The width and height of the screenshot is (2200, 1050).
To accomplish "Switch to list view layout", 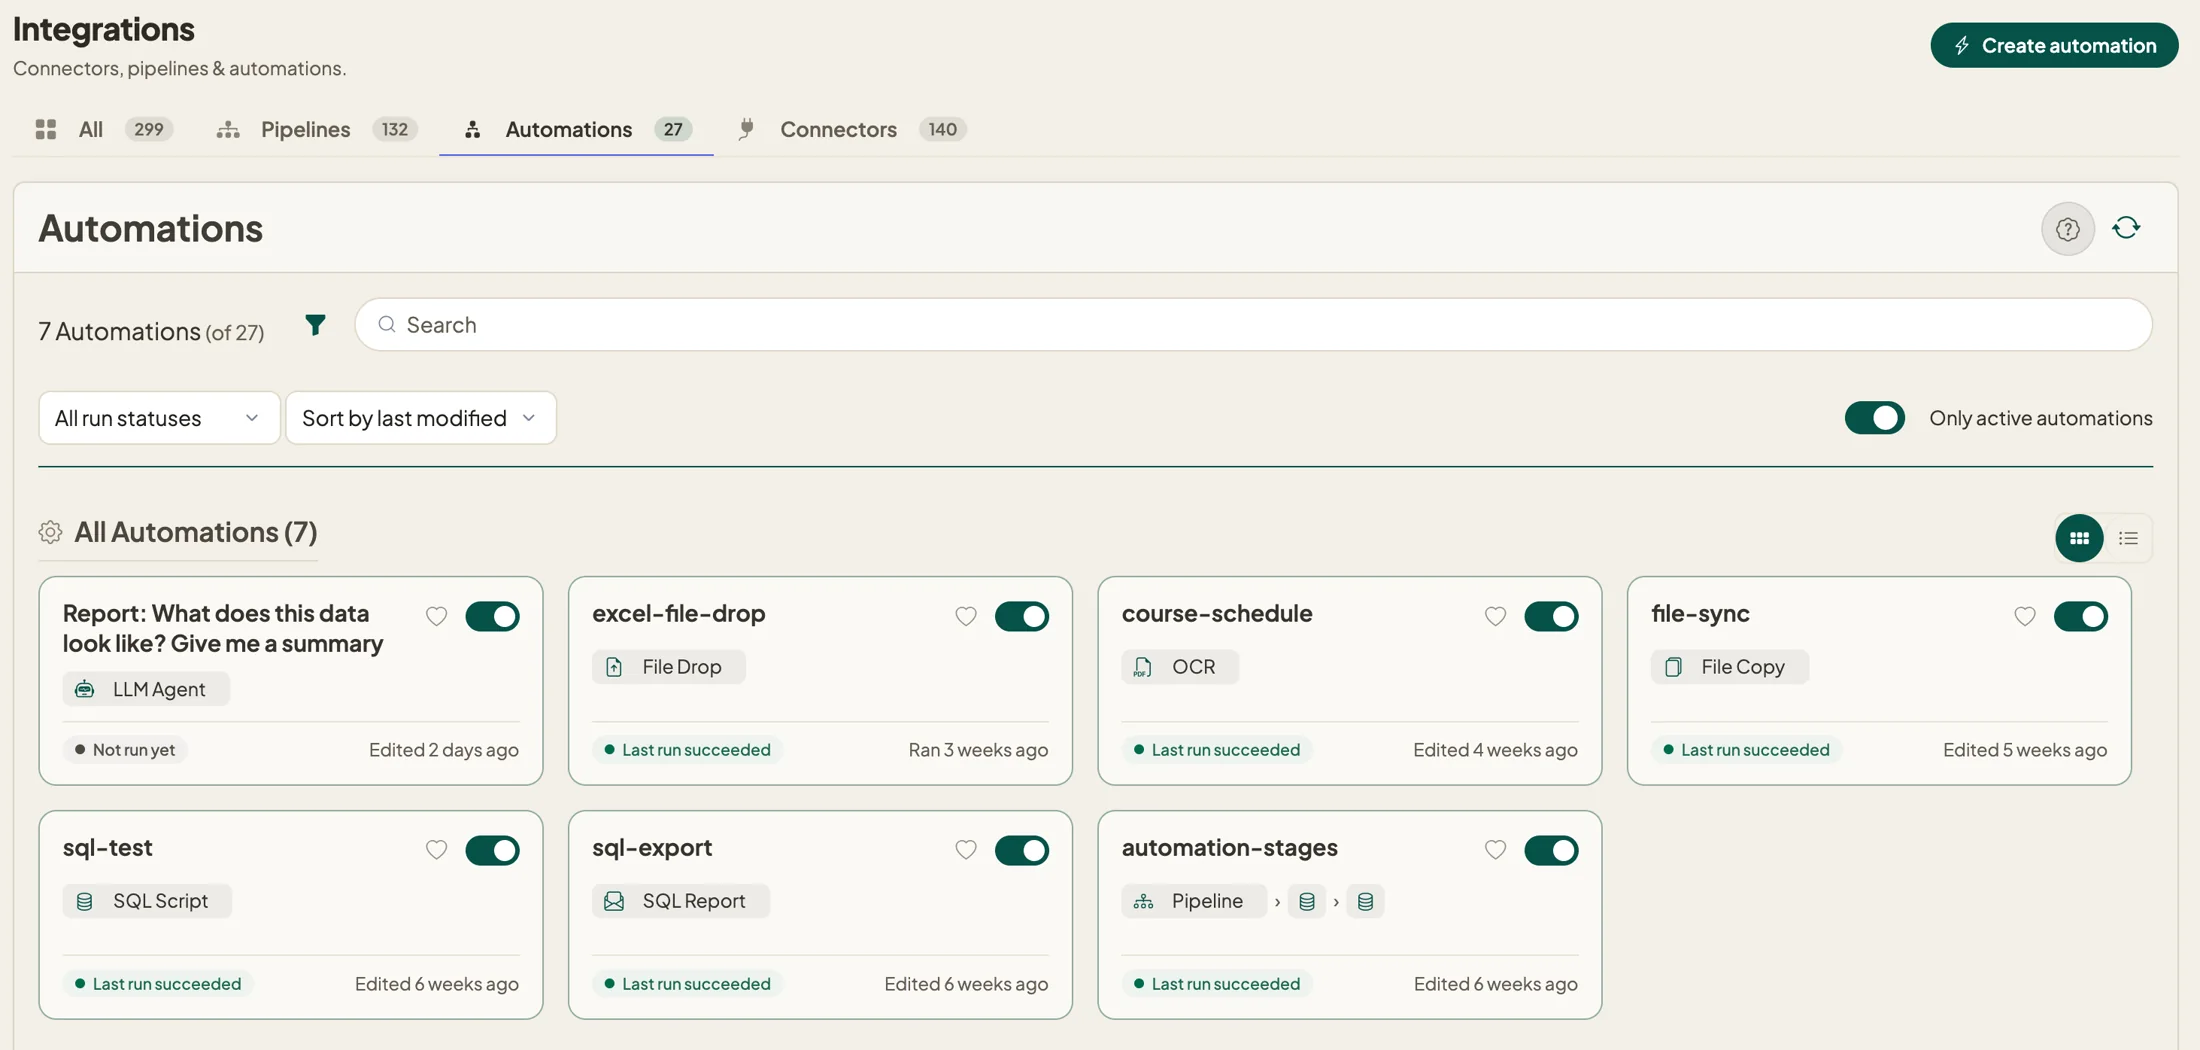I will pos(2128,538).
